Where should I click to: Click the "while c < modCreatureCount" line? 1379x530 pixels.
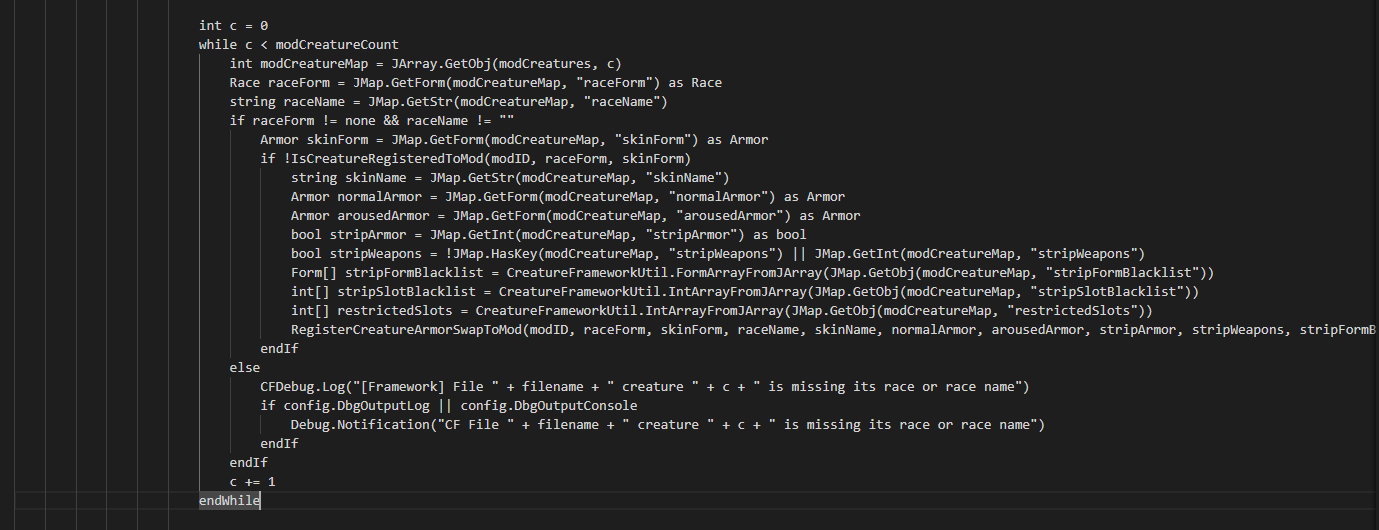[299, 44]
